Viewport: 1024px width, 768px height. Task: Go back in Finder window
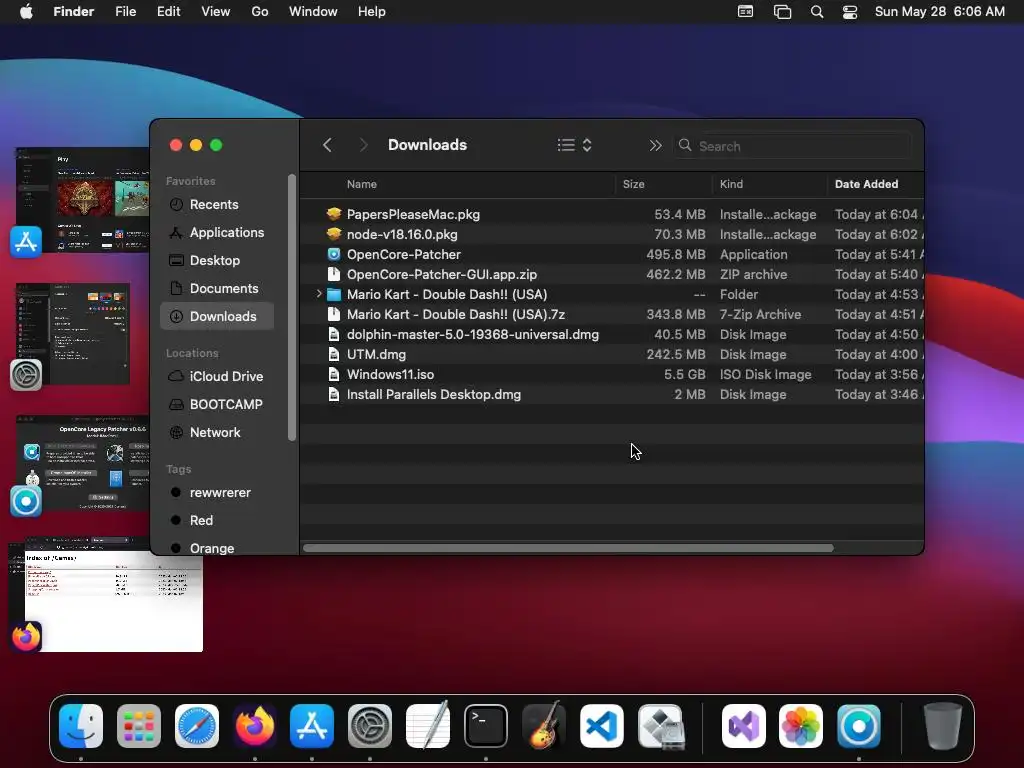pyautogui.click(x=327, y=145)
